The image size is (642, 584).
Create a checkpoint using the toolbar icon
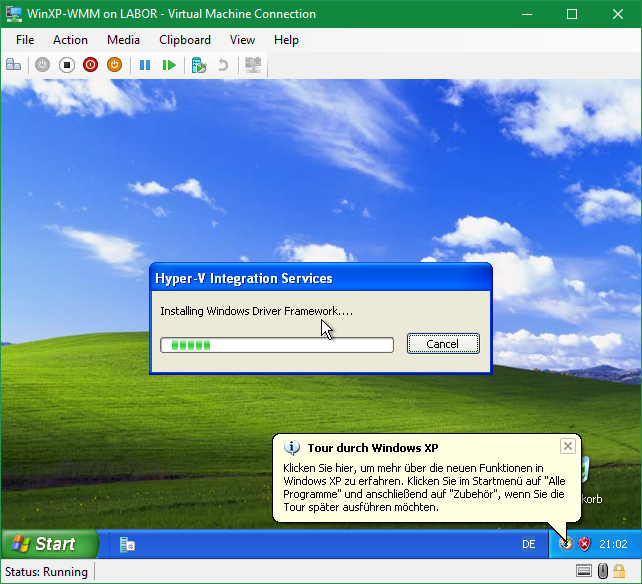point(199,65)
